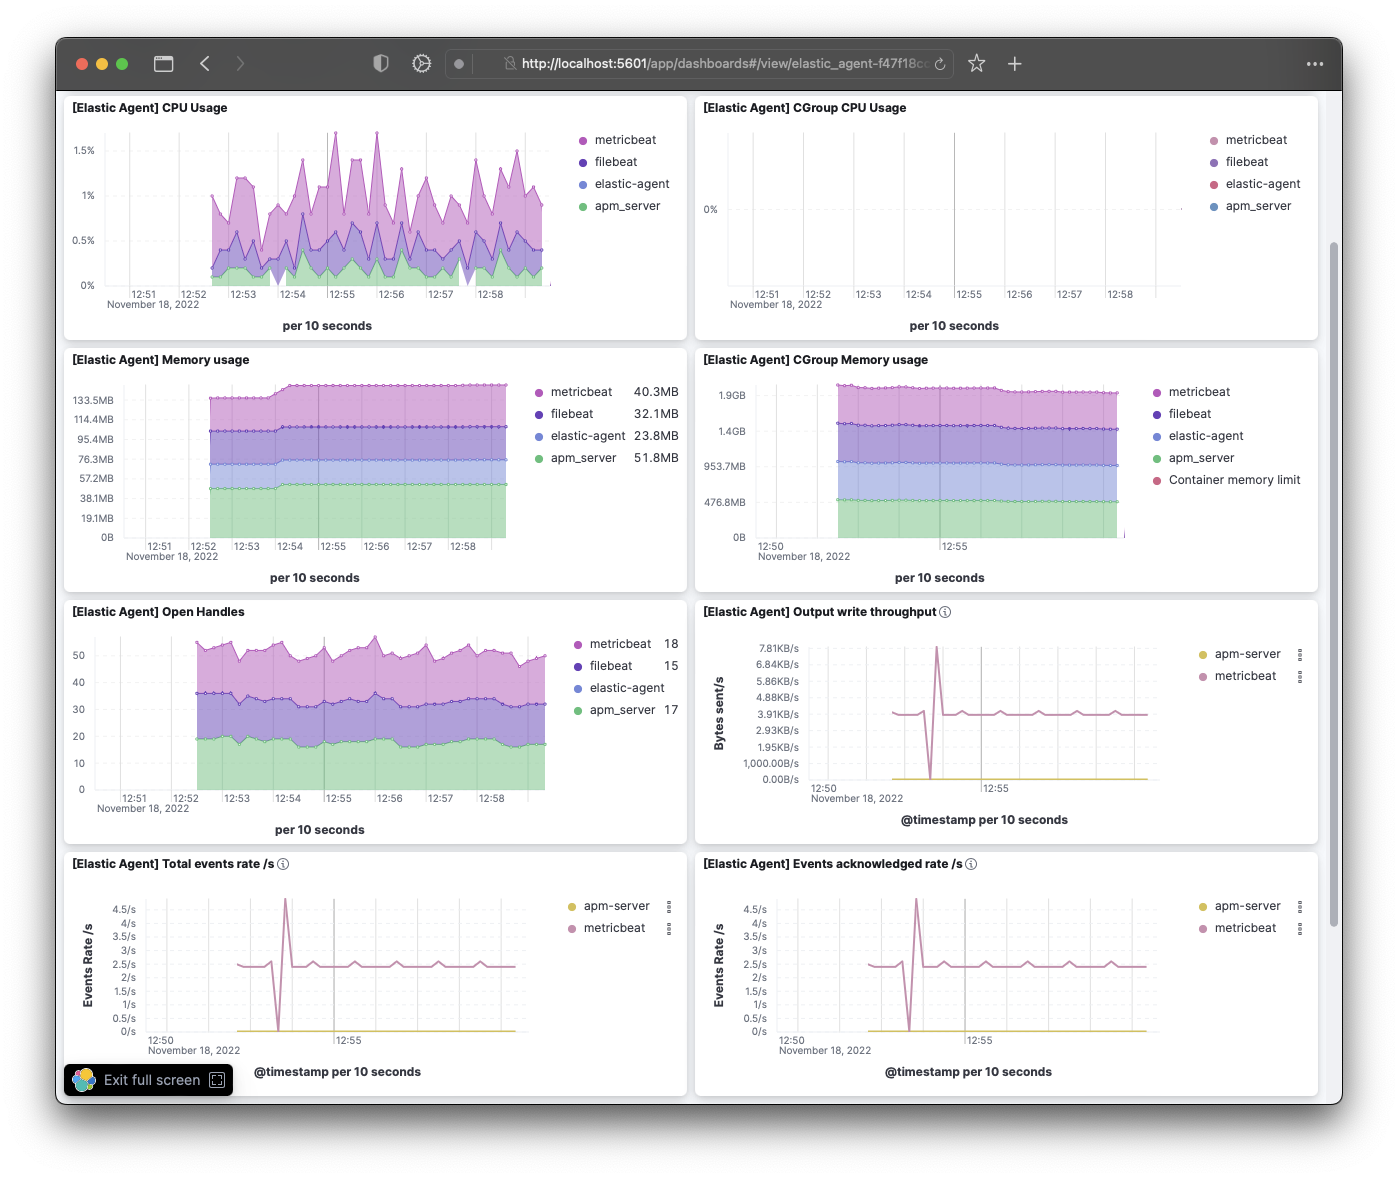
Task: Click info icon next to Total events rate
Action: coord(283,864)
